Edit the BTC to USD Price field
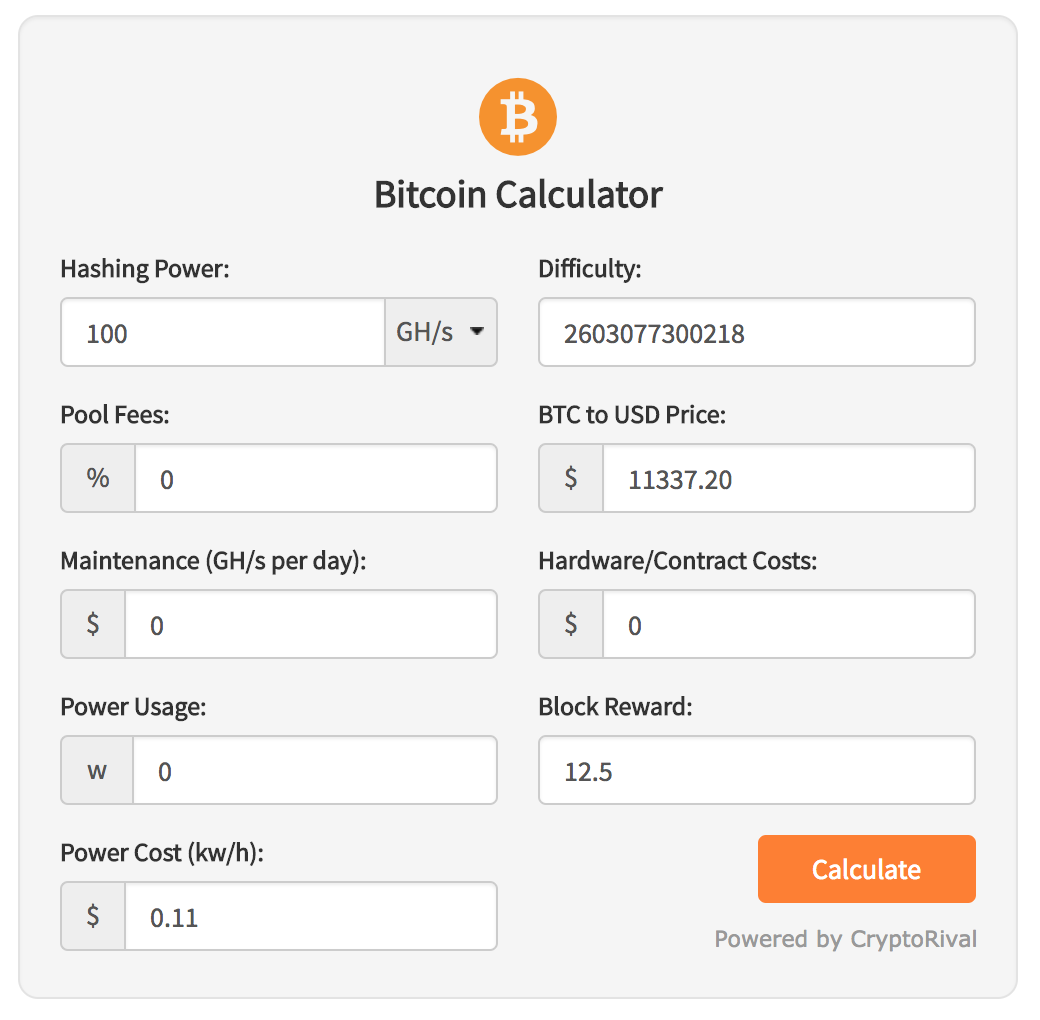Image resolution: width=1040 pixels, height=1020 pixels. click(x=789, y=478)
